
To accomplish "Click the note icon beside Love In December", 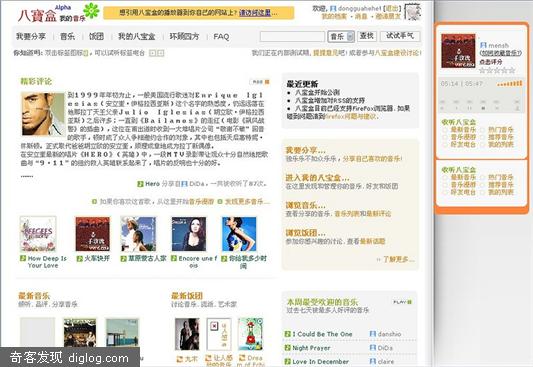I will [x=288, y=361].
